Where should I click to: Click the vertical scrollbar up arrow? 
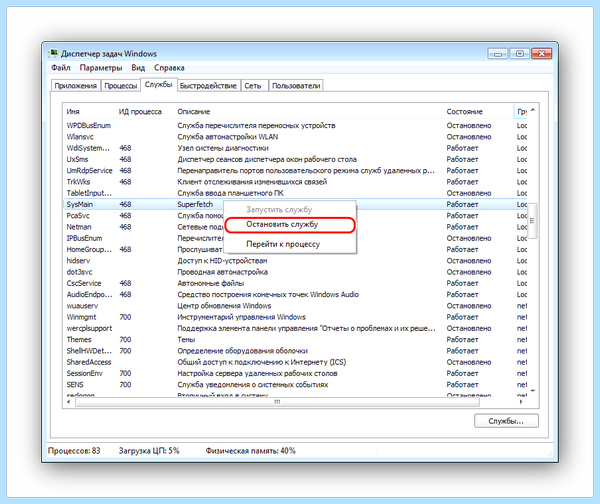coord(533,111)
